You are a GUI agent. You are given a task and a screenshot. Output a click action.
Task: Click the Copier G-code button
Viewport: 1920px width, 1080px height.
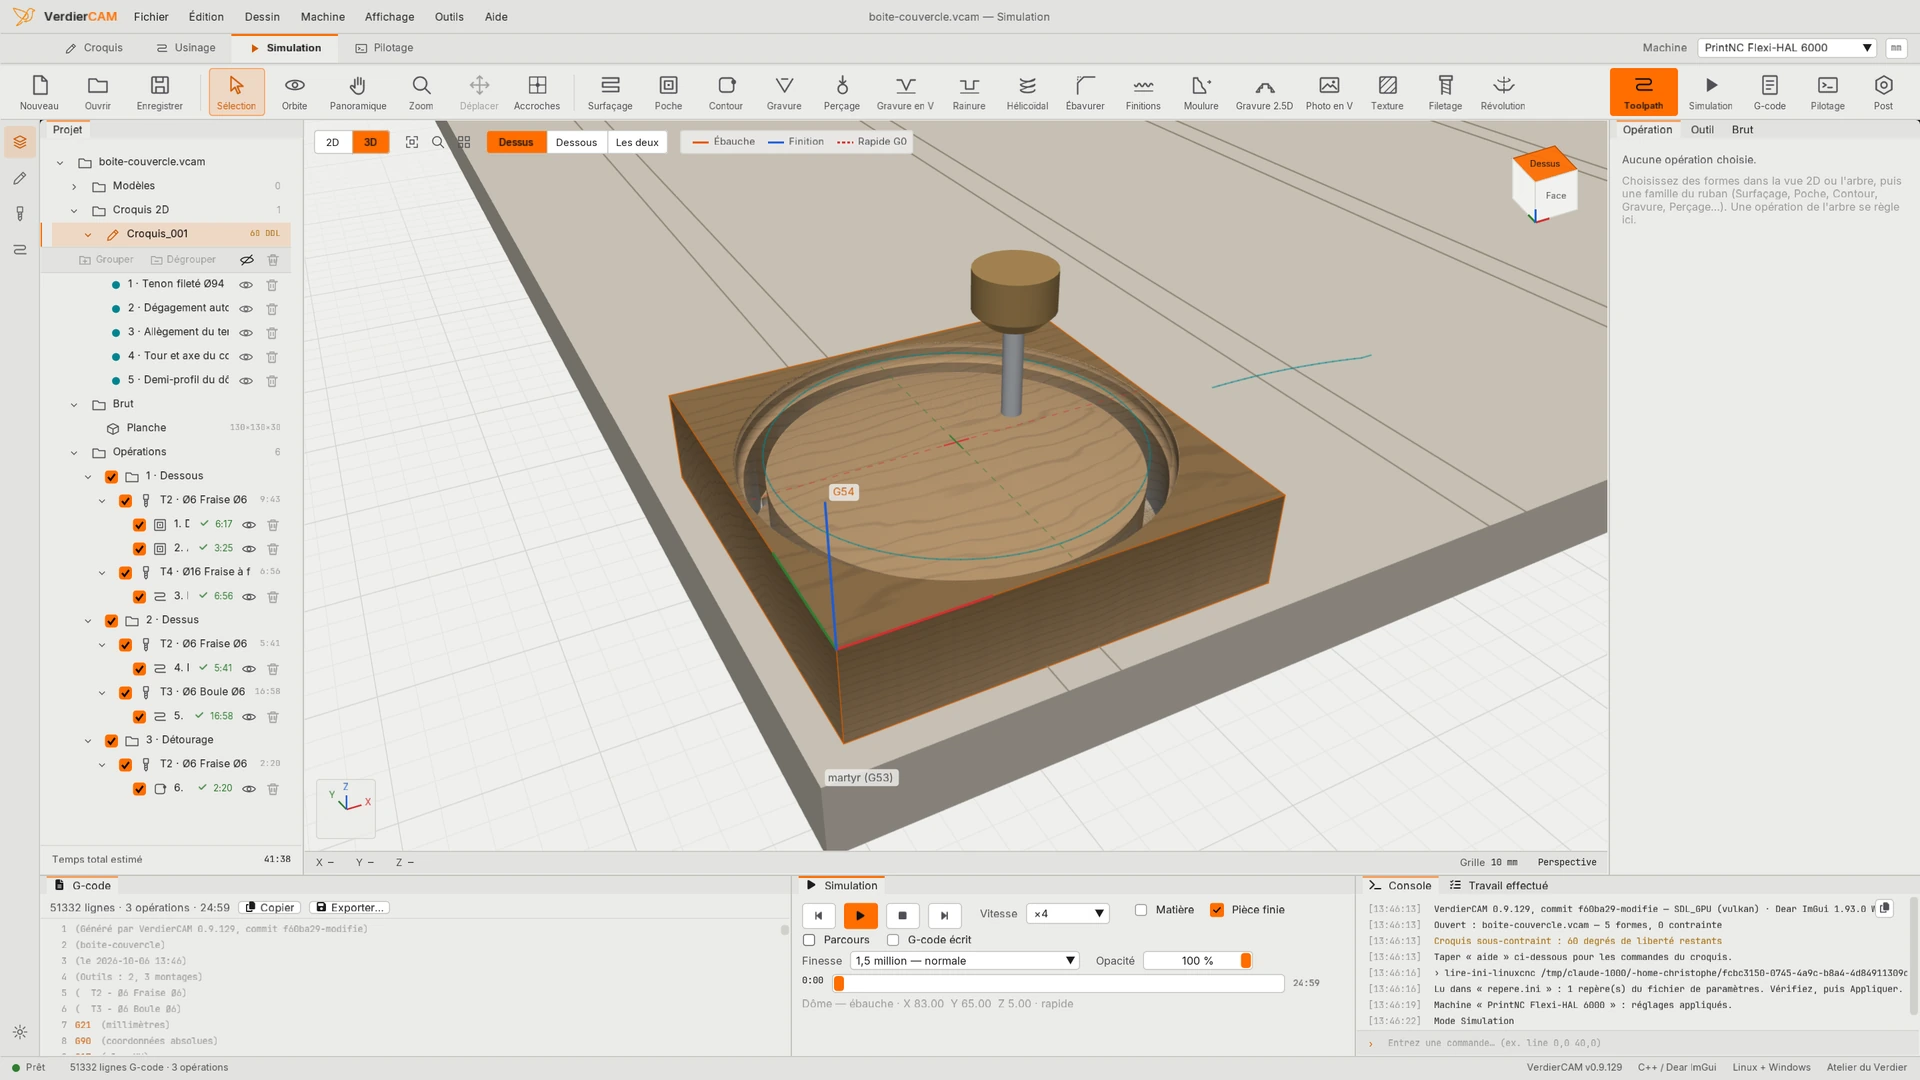click(x=270, y=908)
